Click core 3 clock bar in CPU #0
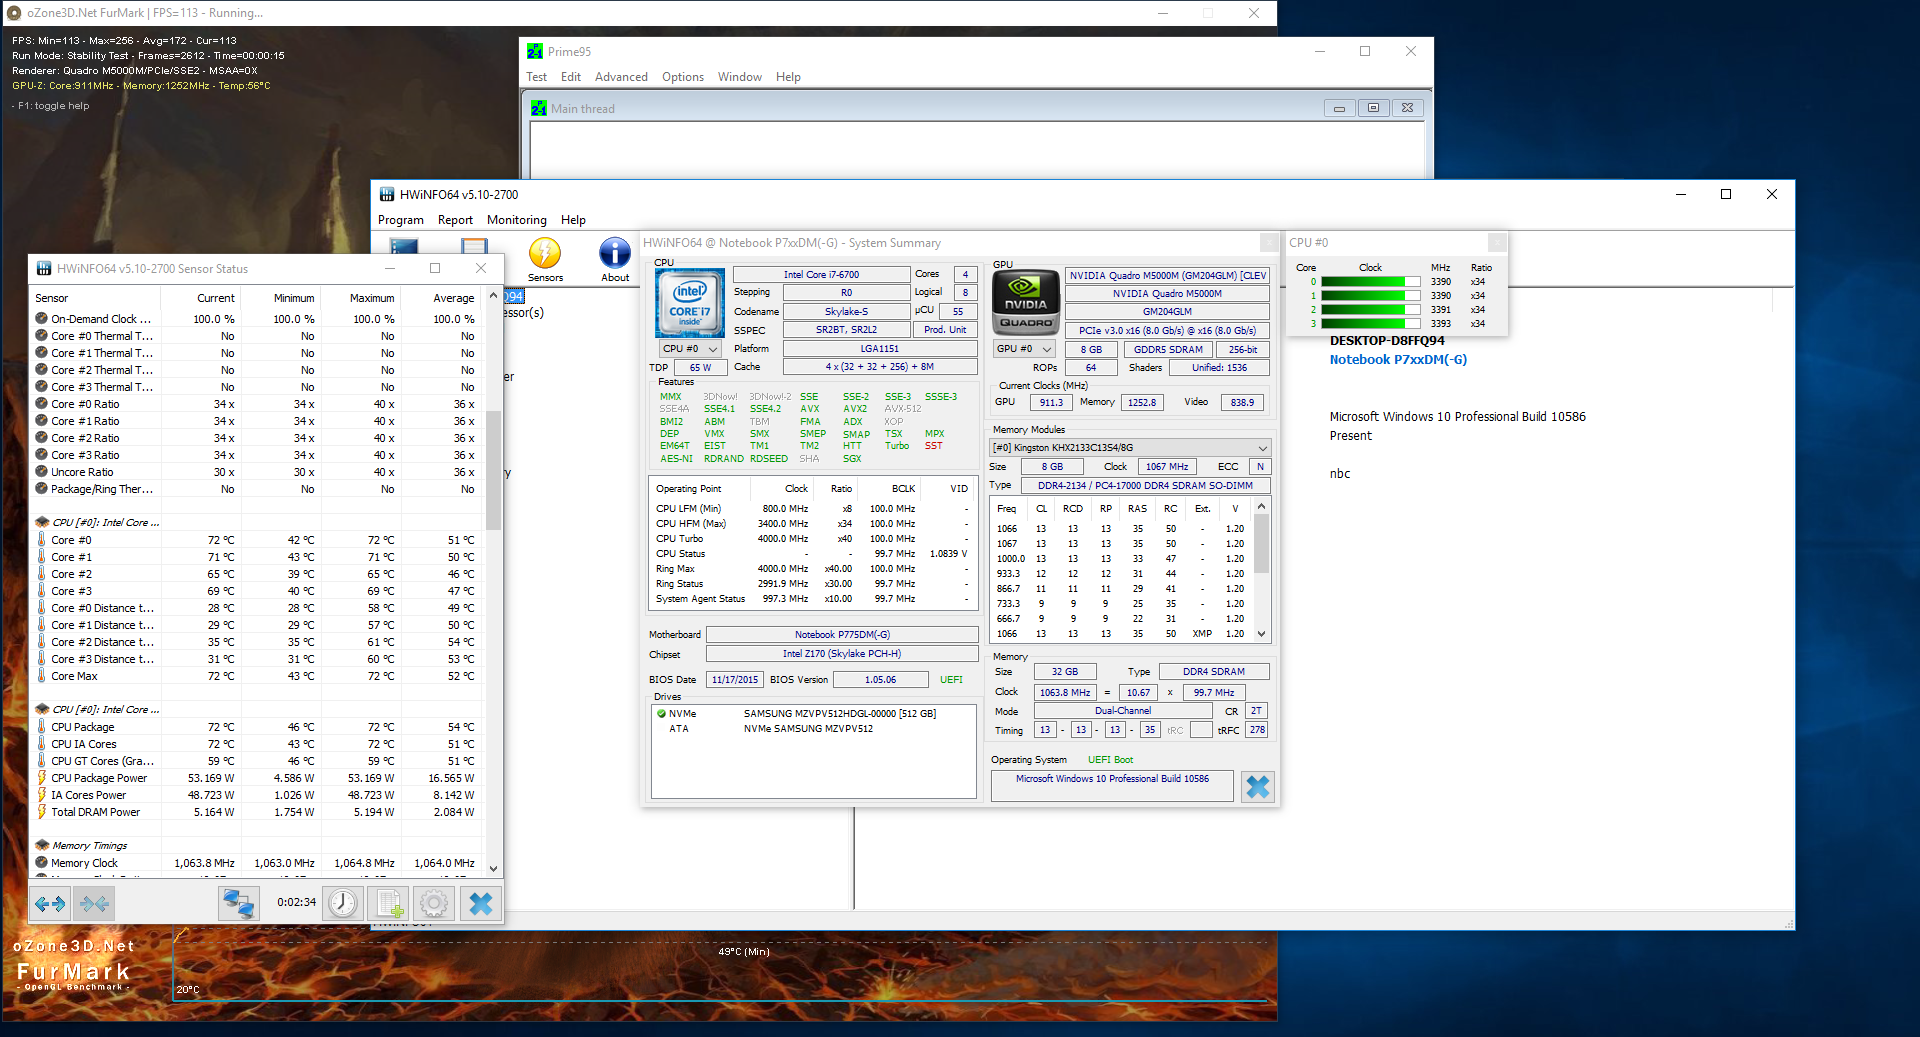 pos(1370,324)
